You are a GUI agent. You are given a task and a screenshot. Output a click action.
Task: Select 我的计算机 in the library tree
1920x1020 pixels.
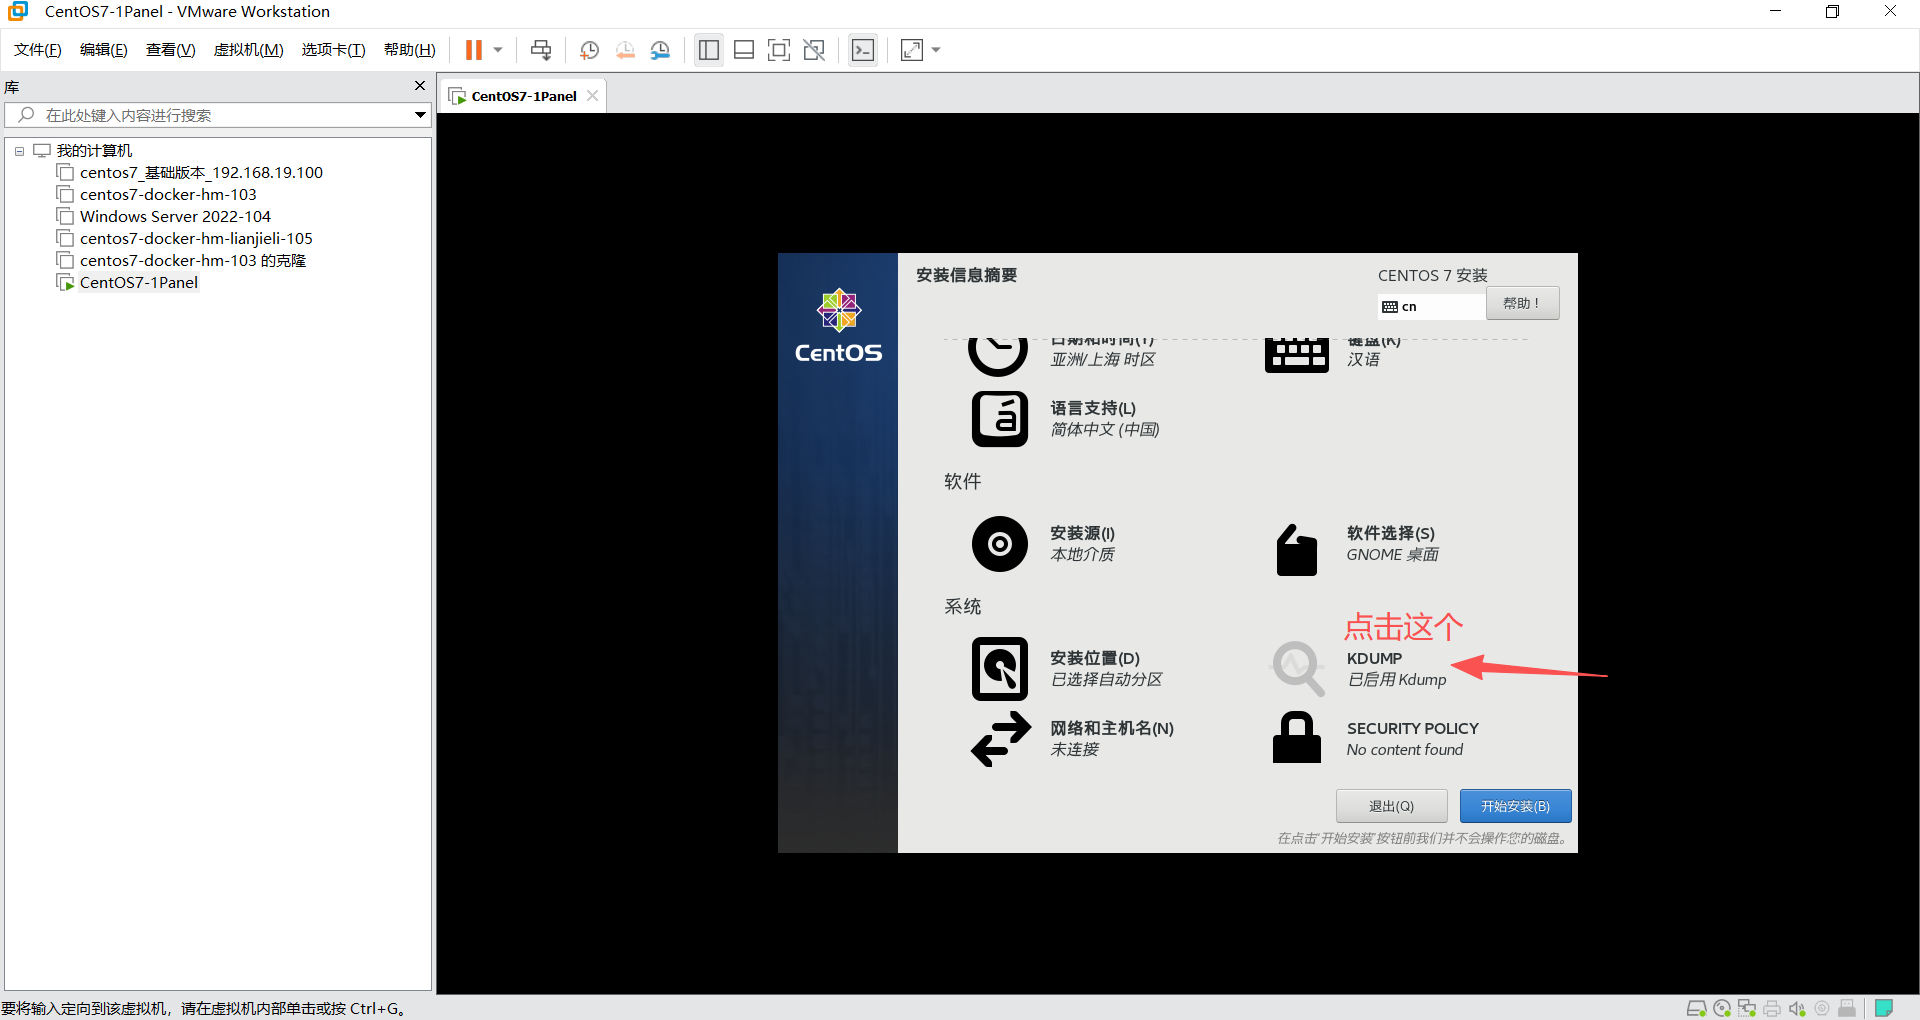click(94, 151)
